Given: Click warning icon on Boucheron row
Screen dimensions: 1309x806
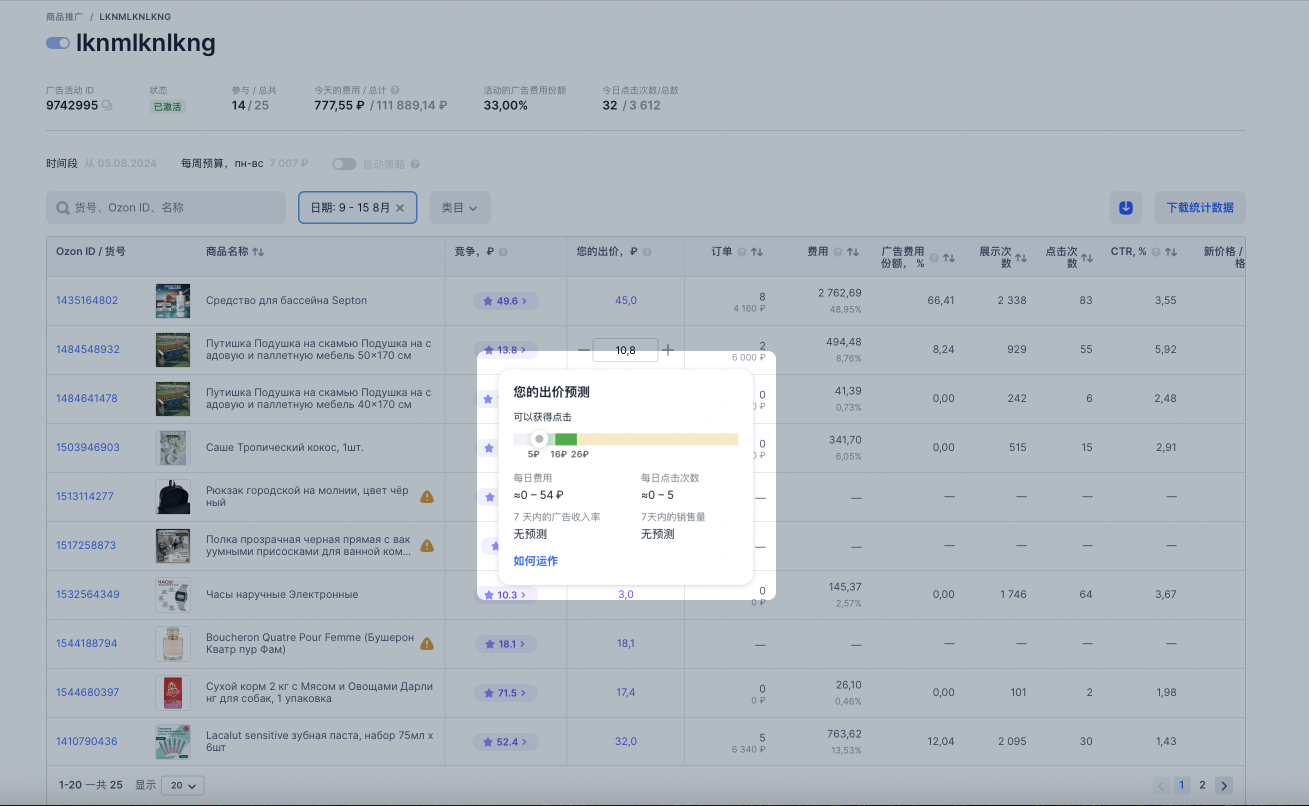Looking at the screenshot, I should point(427,643).
